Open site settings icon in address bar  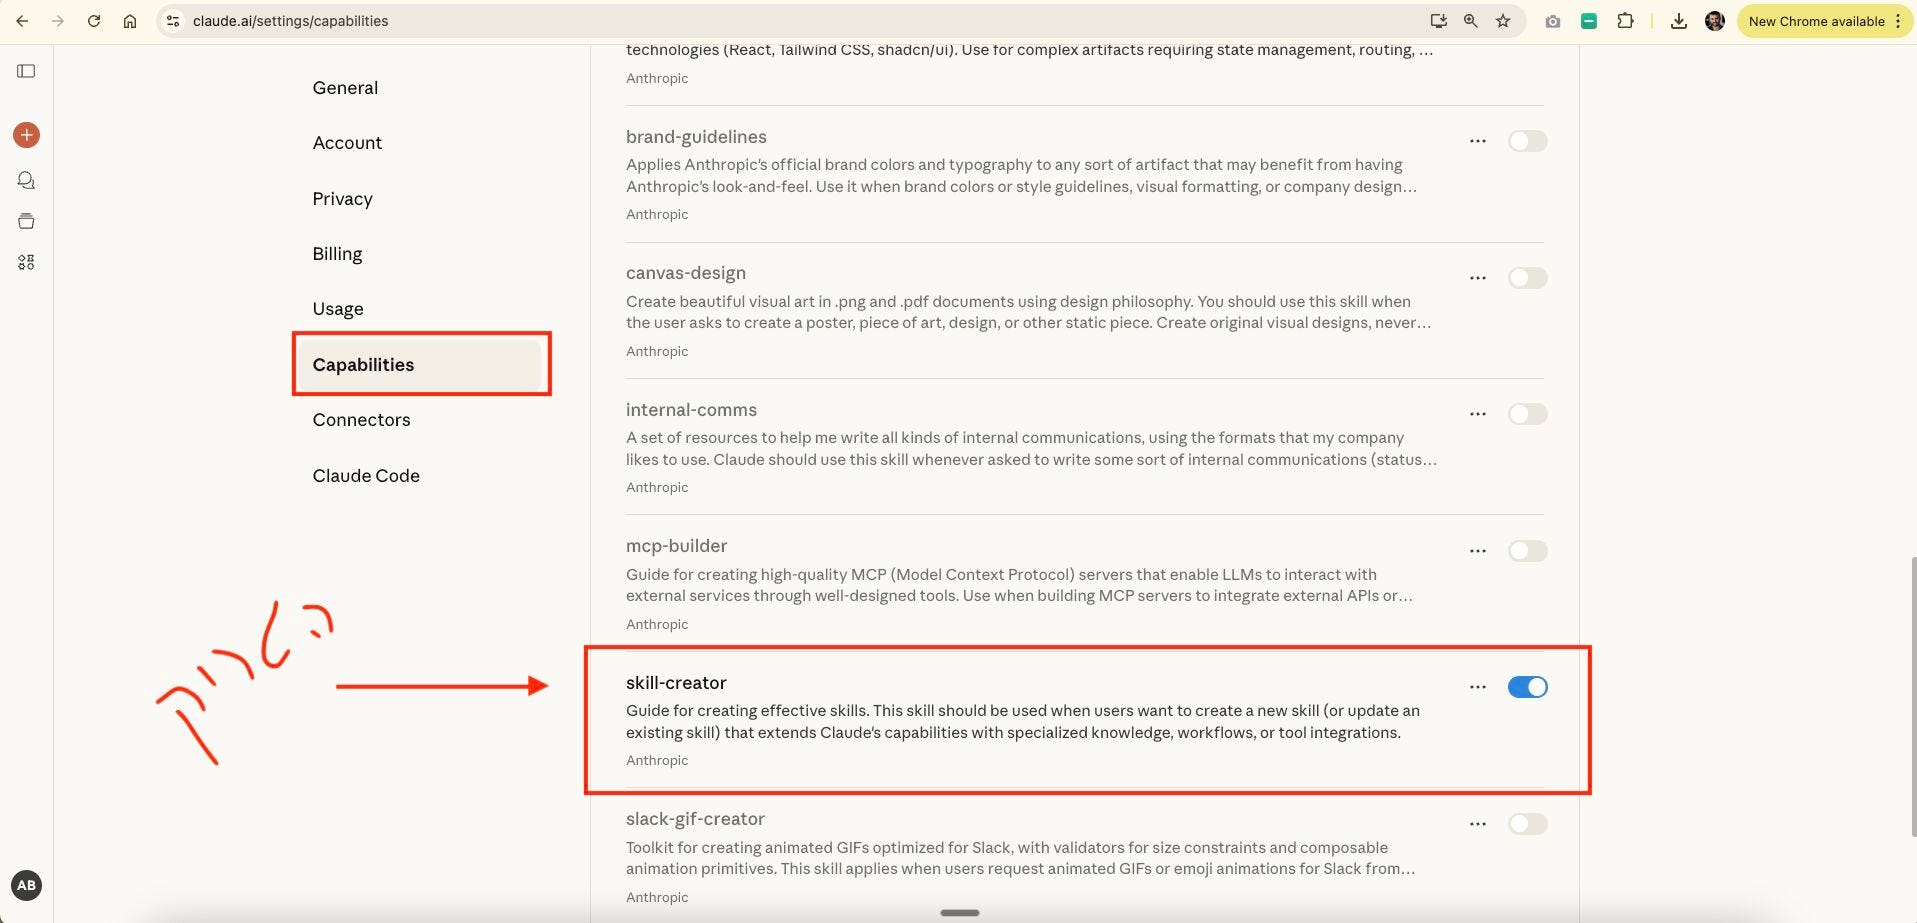(x=173, y=21)
